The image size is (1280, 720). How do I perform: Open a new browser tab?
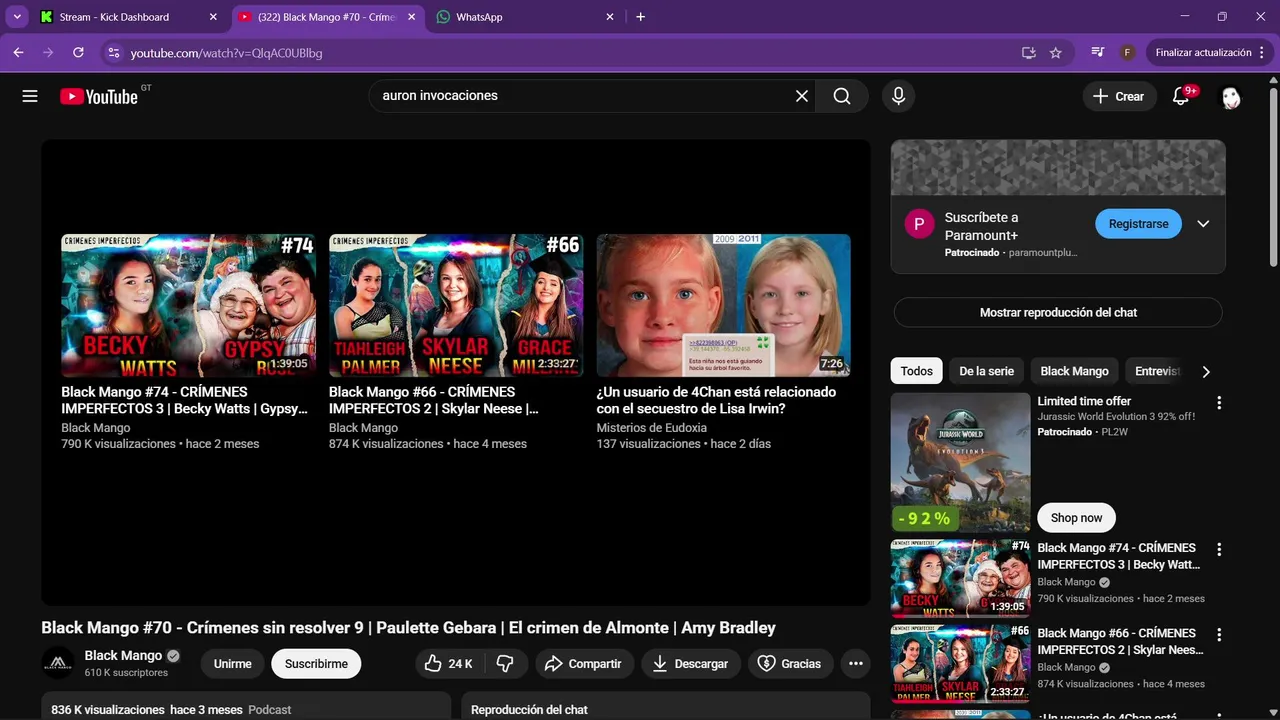click(x=640, y=17)
